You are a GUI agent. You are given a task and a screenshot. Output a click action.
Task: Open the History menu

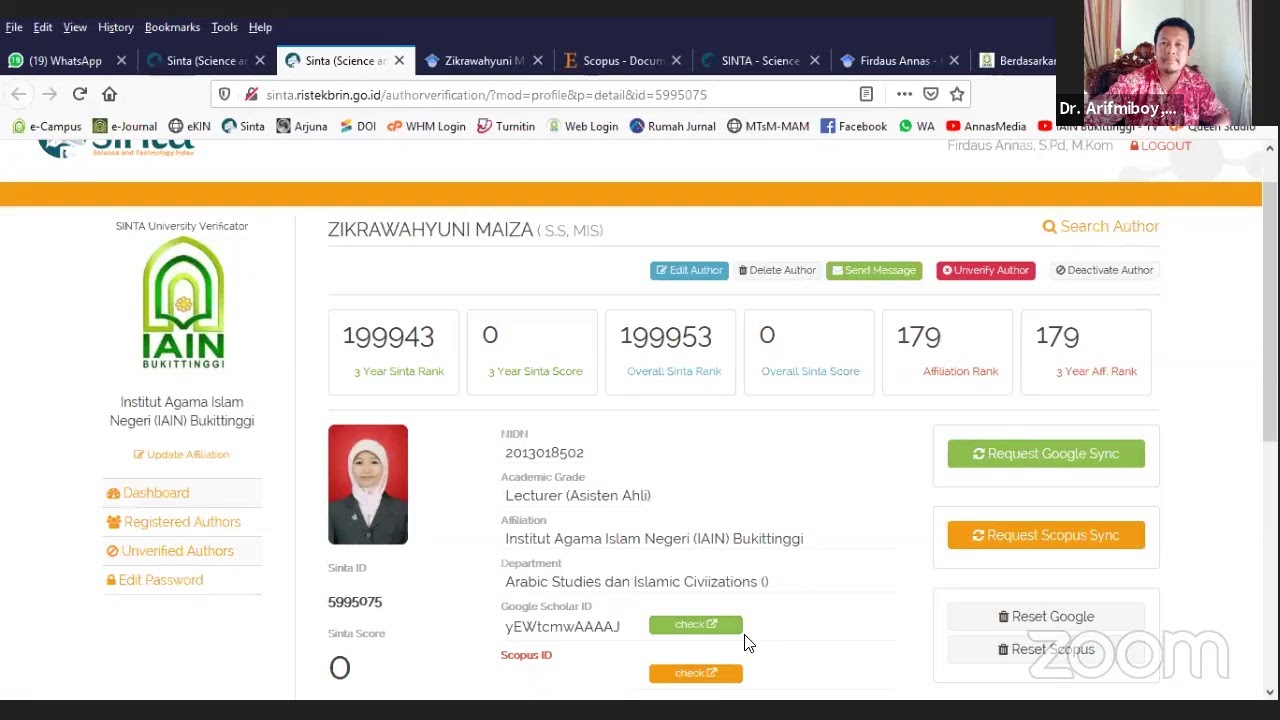click(116, 27)
